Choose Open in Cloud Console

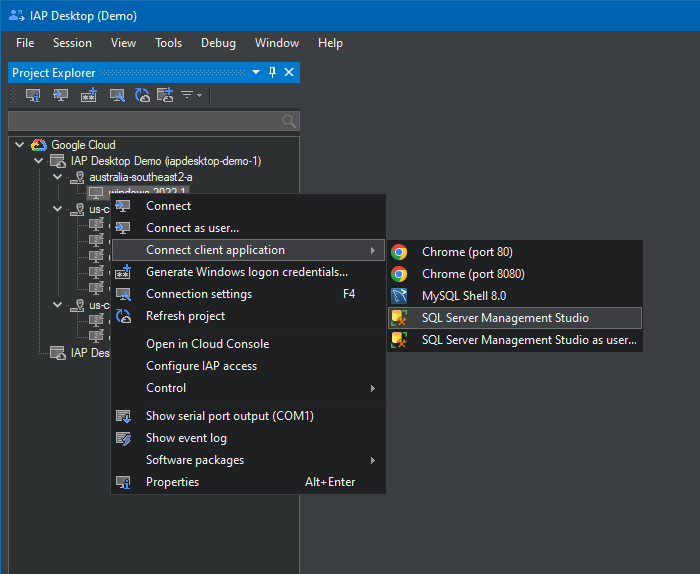(248, 344)
